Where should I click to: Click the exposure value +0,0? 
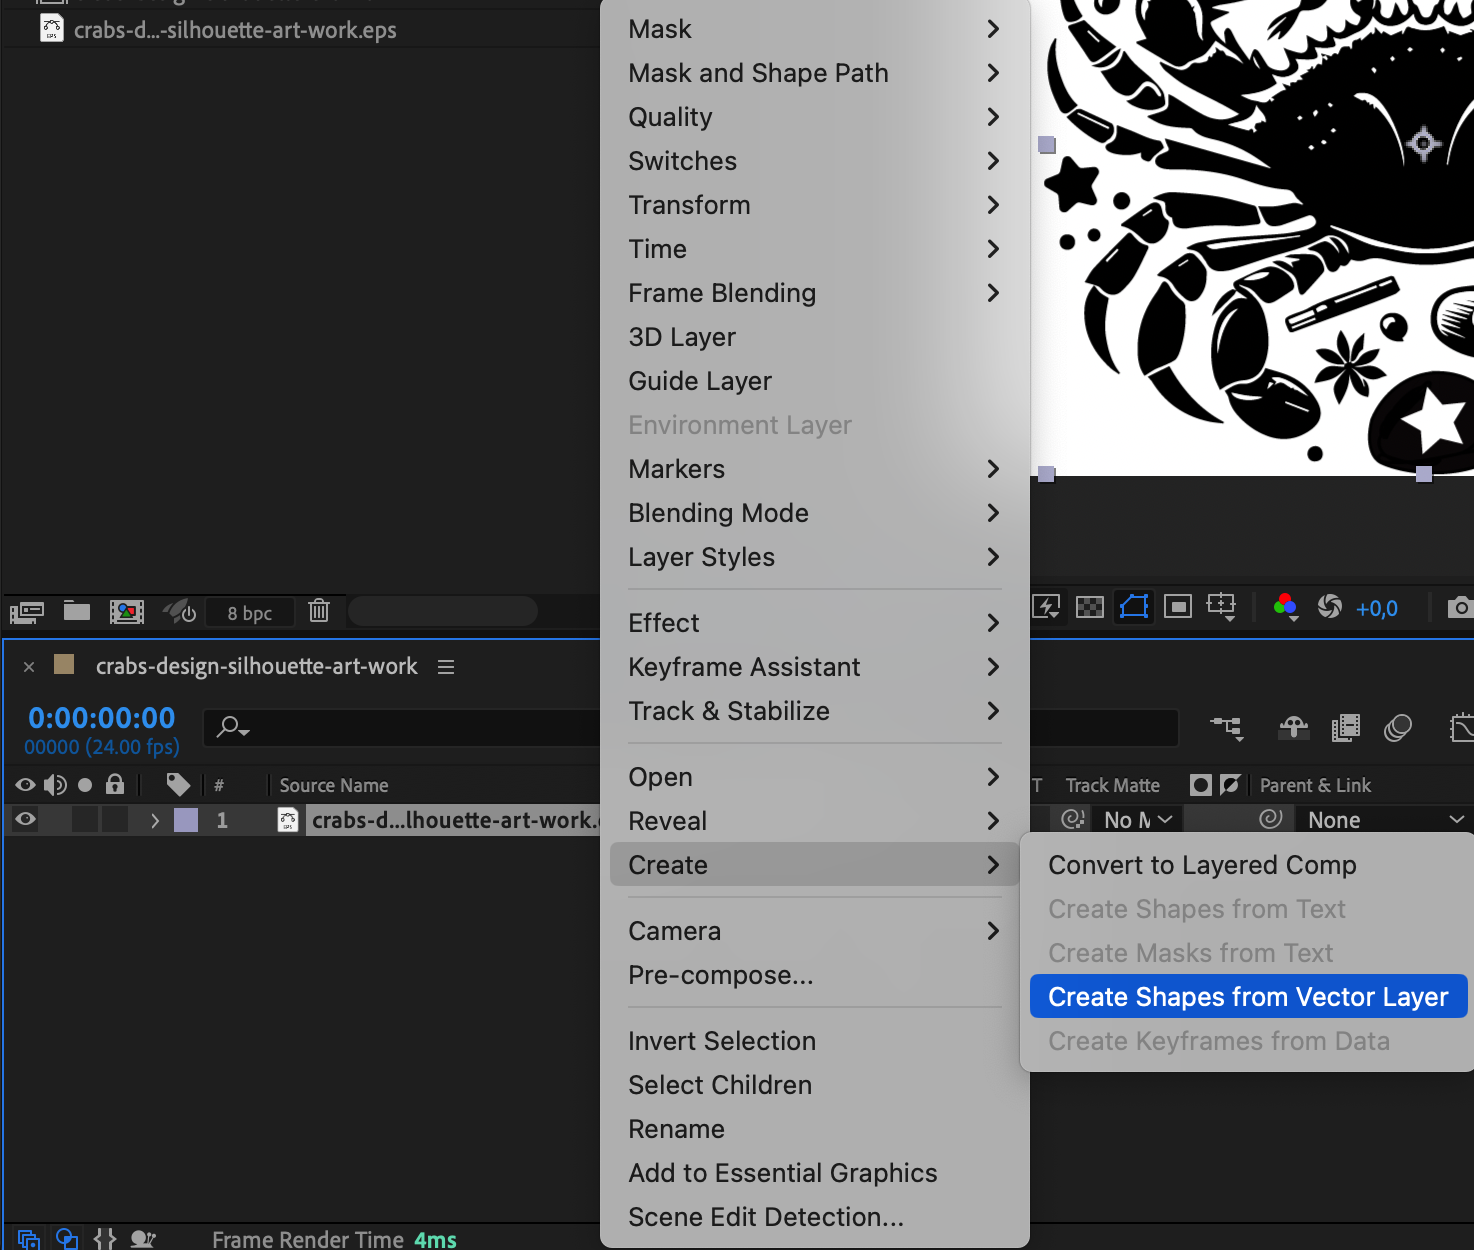pyautogui.click(x=1377, y=608)
